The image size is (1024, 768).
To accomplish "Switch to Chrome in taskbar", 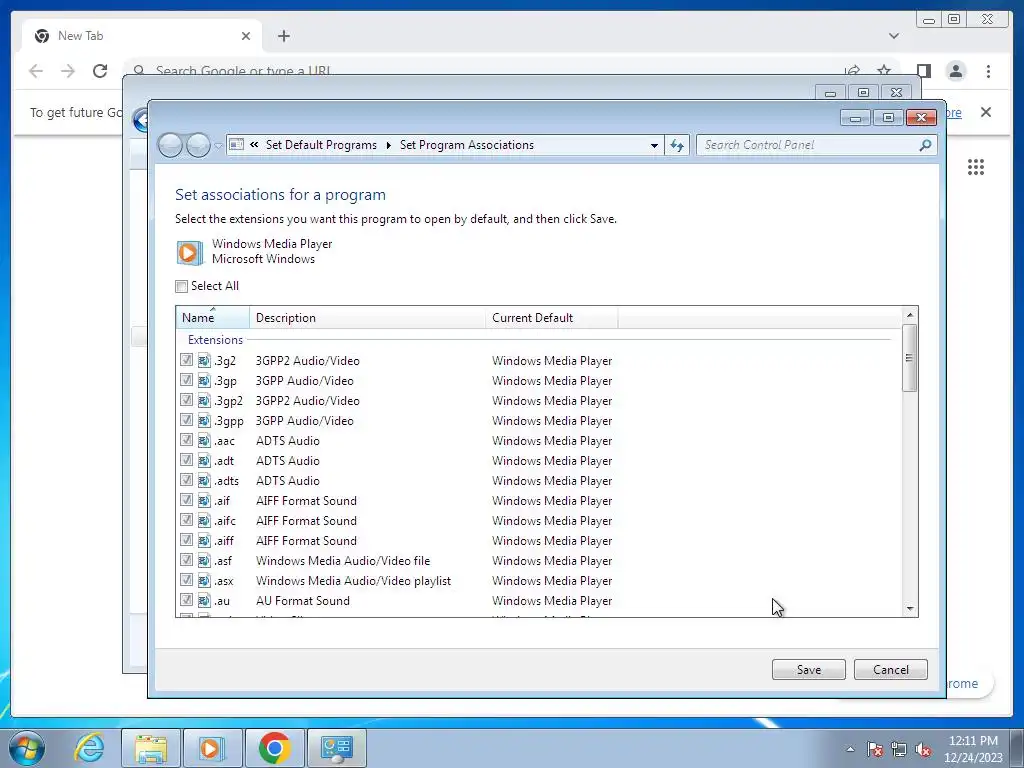I will tap(274, 748).
